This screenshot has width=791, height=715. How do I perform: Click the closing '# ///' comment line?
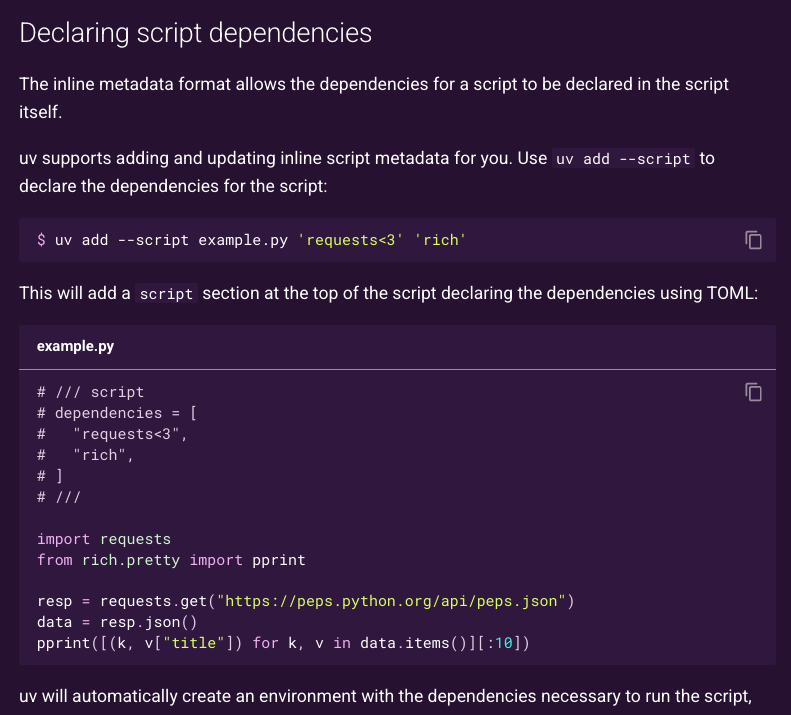click(59, 498)
